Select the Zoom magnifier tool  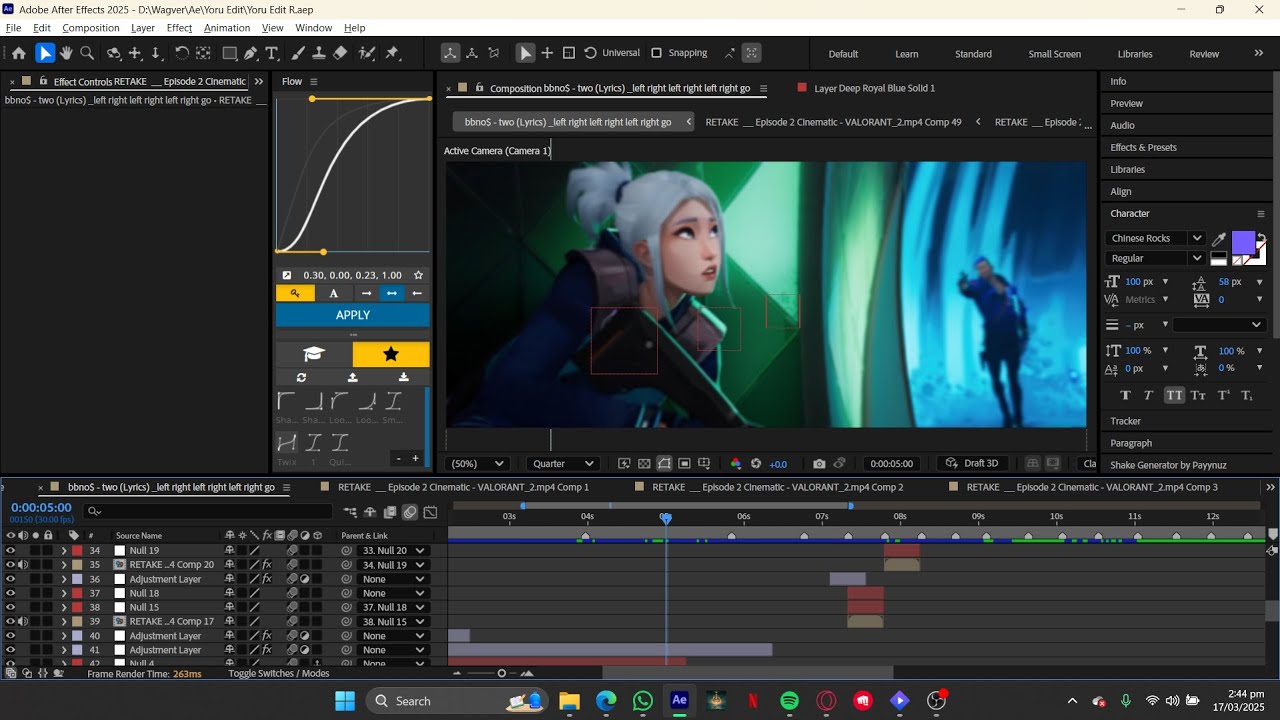(87, 53)
